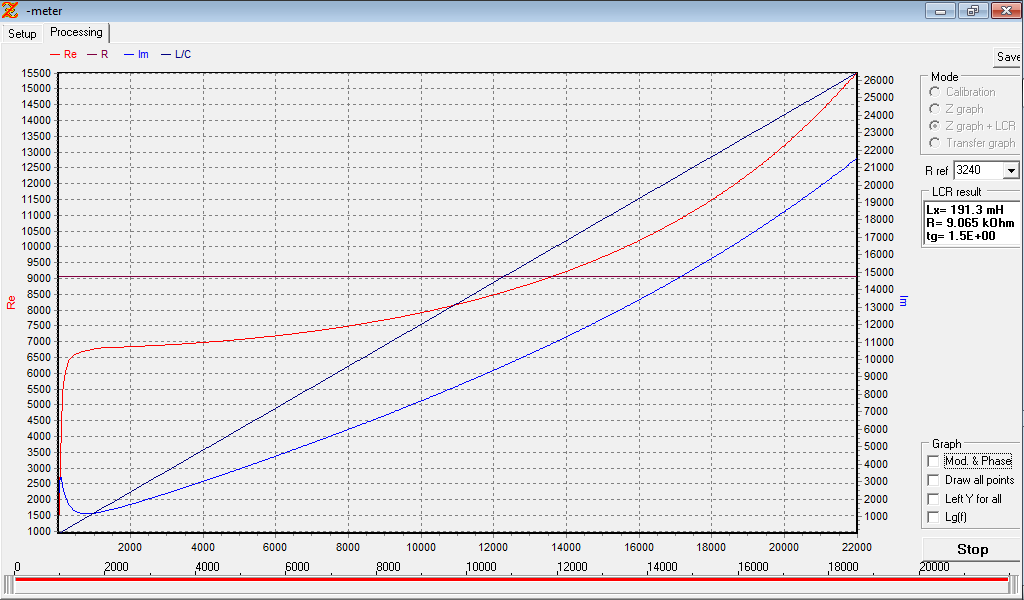Click the Stop button
This screenshot has height=600, width=1024.
click(972, 550)
